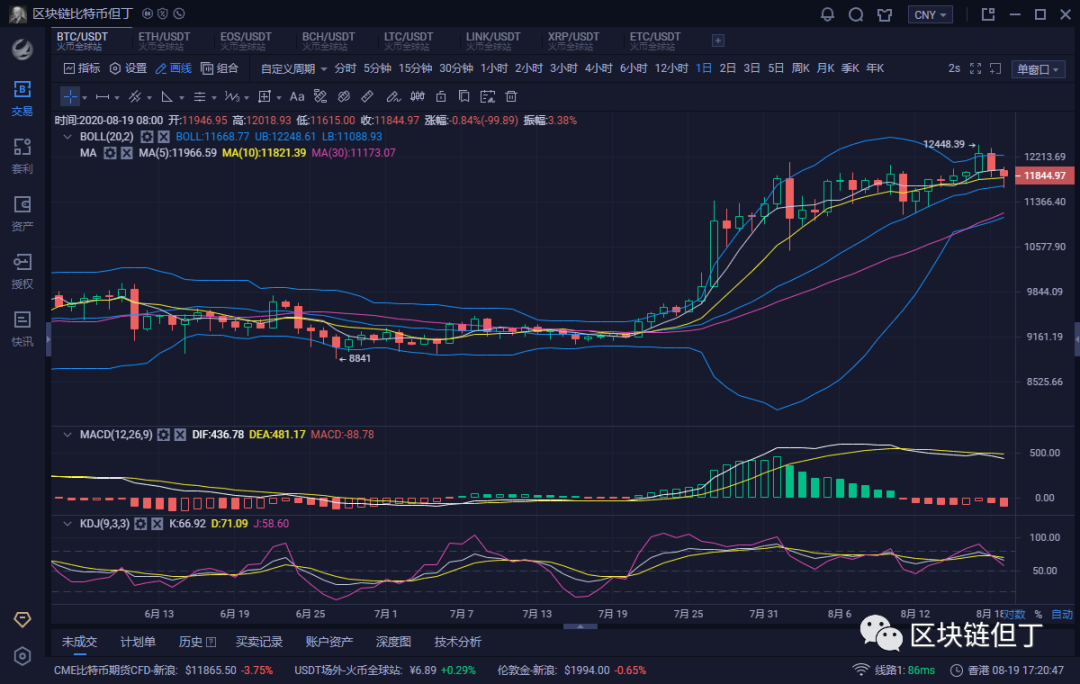Select the crosshair cursor tool
This screenshot has height=684, width=1080.
coord(72,96)
